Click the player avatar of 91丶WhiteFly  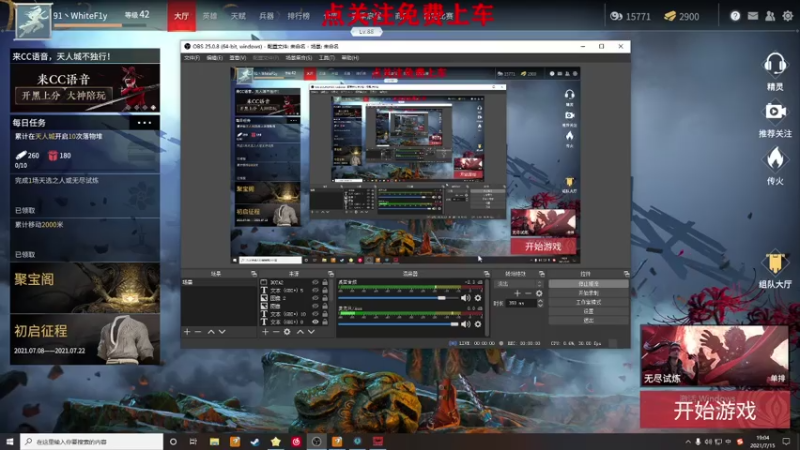tap(33, 21)
